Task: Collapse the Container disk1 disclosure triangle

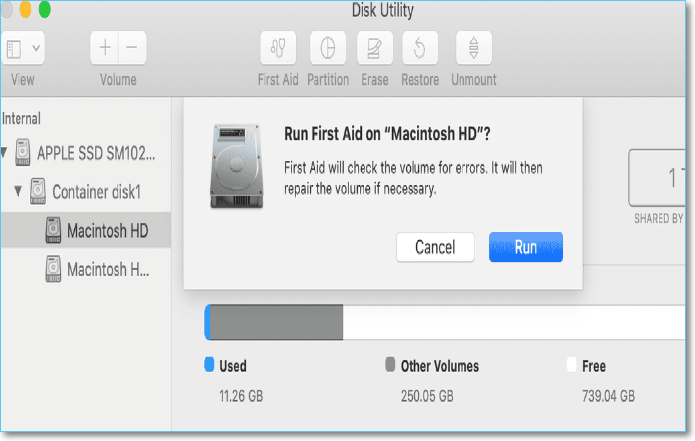Action: [18, 191]
